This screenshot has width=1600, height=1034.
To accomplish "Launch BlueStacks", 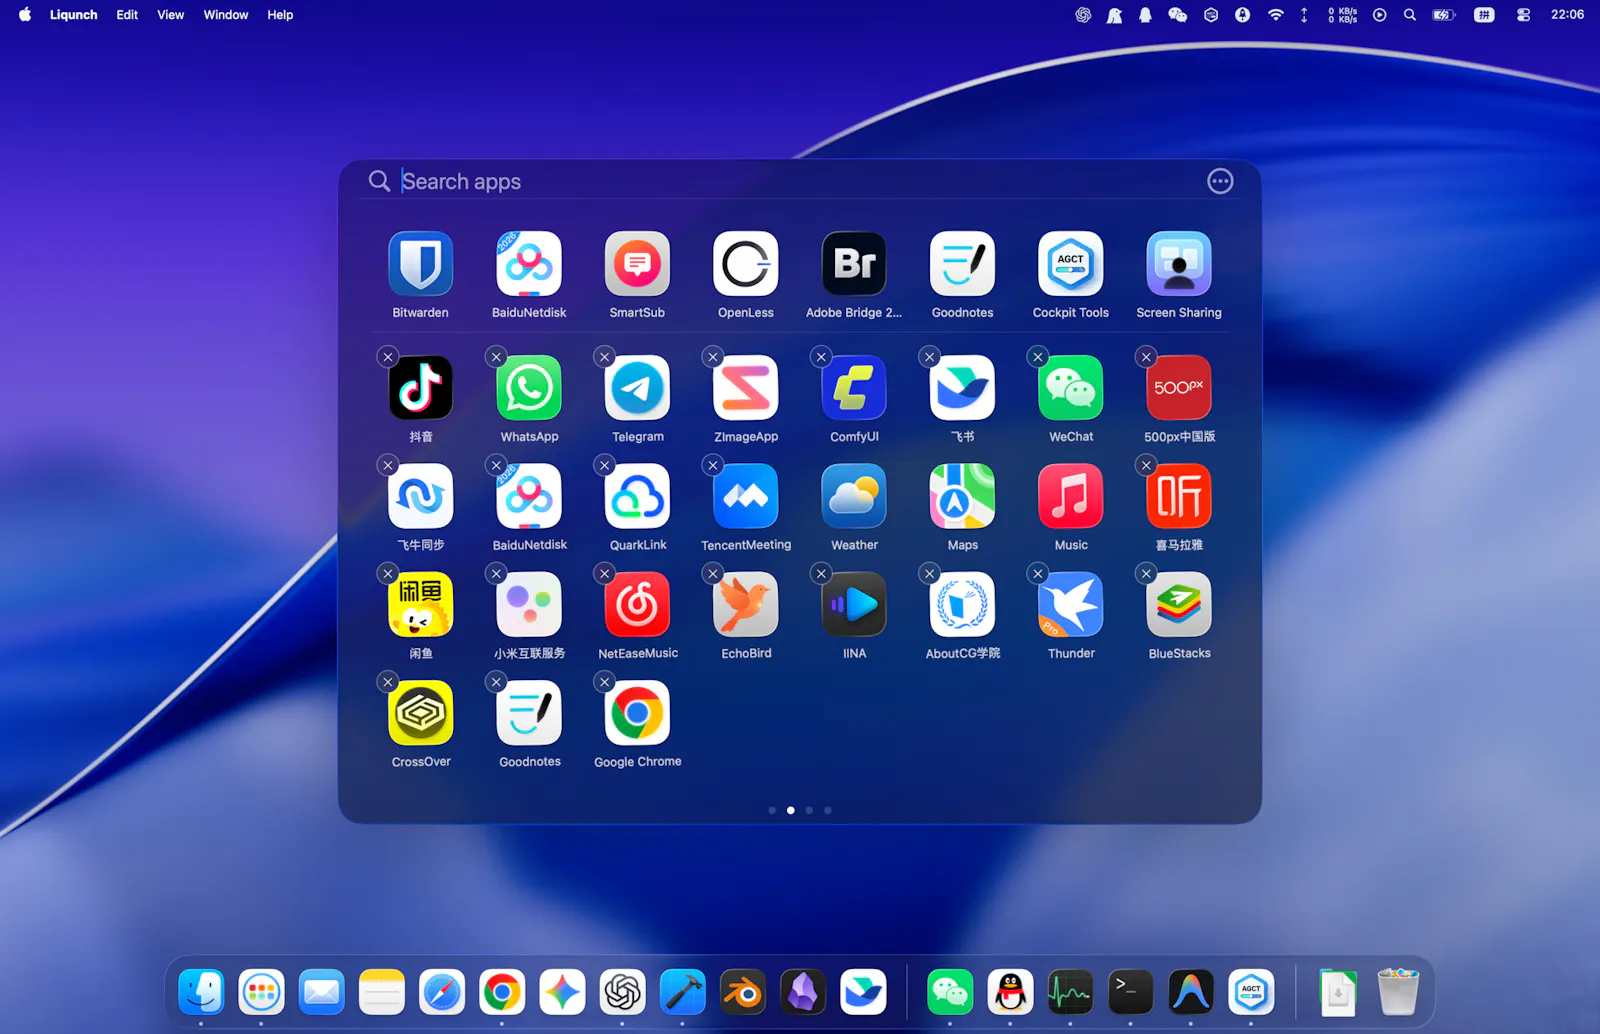I will tap(1179, 604).
